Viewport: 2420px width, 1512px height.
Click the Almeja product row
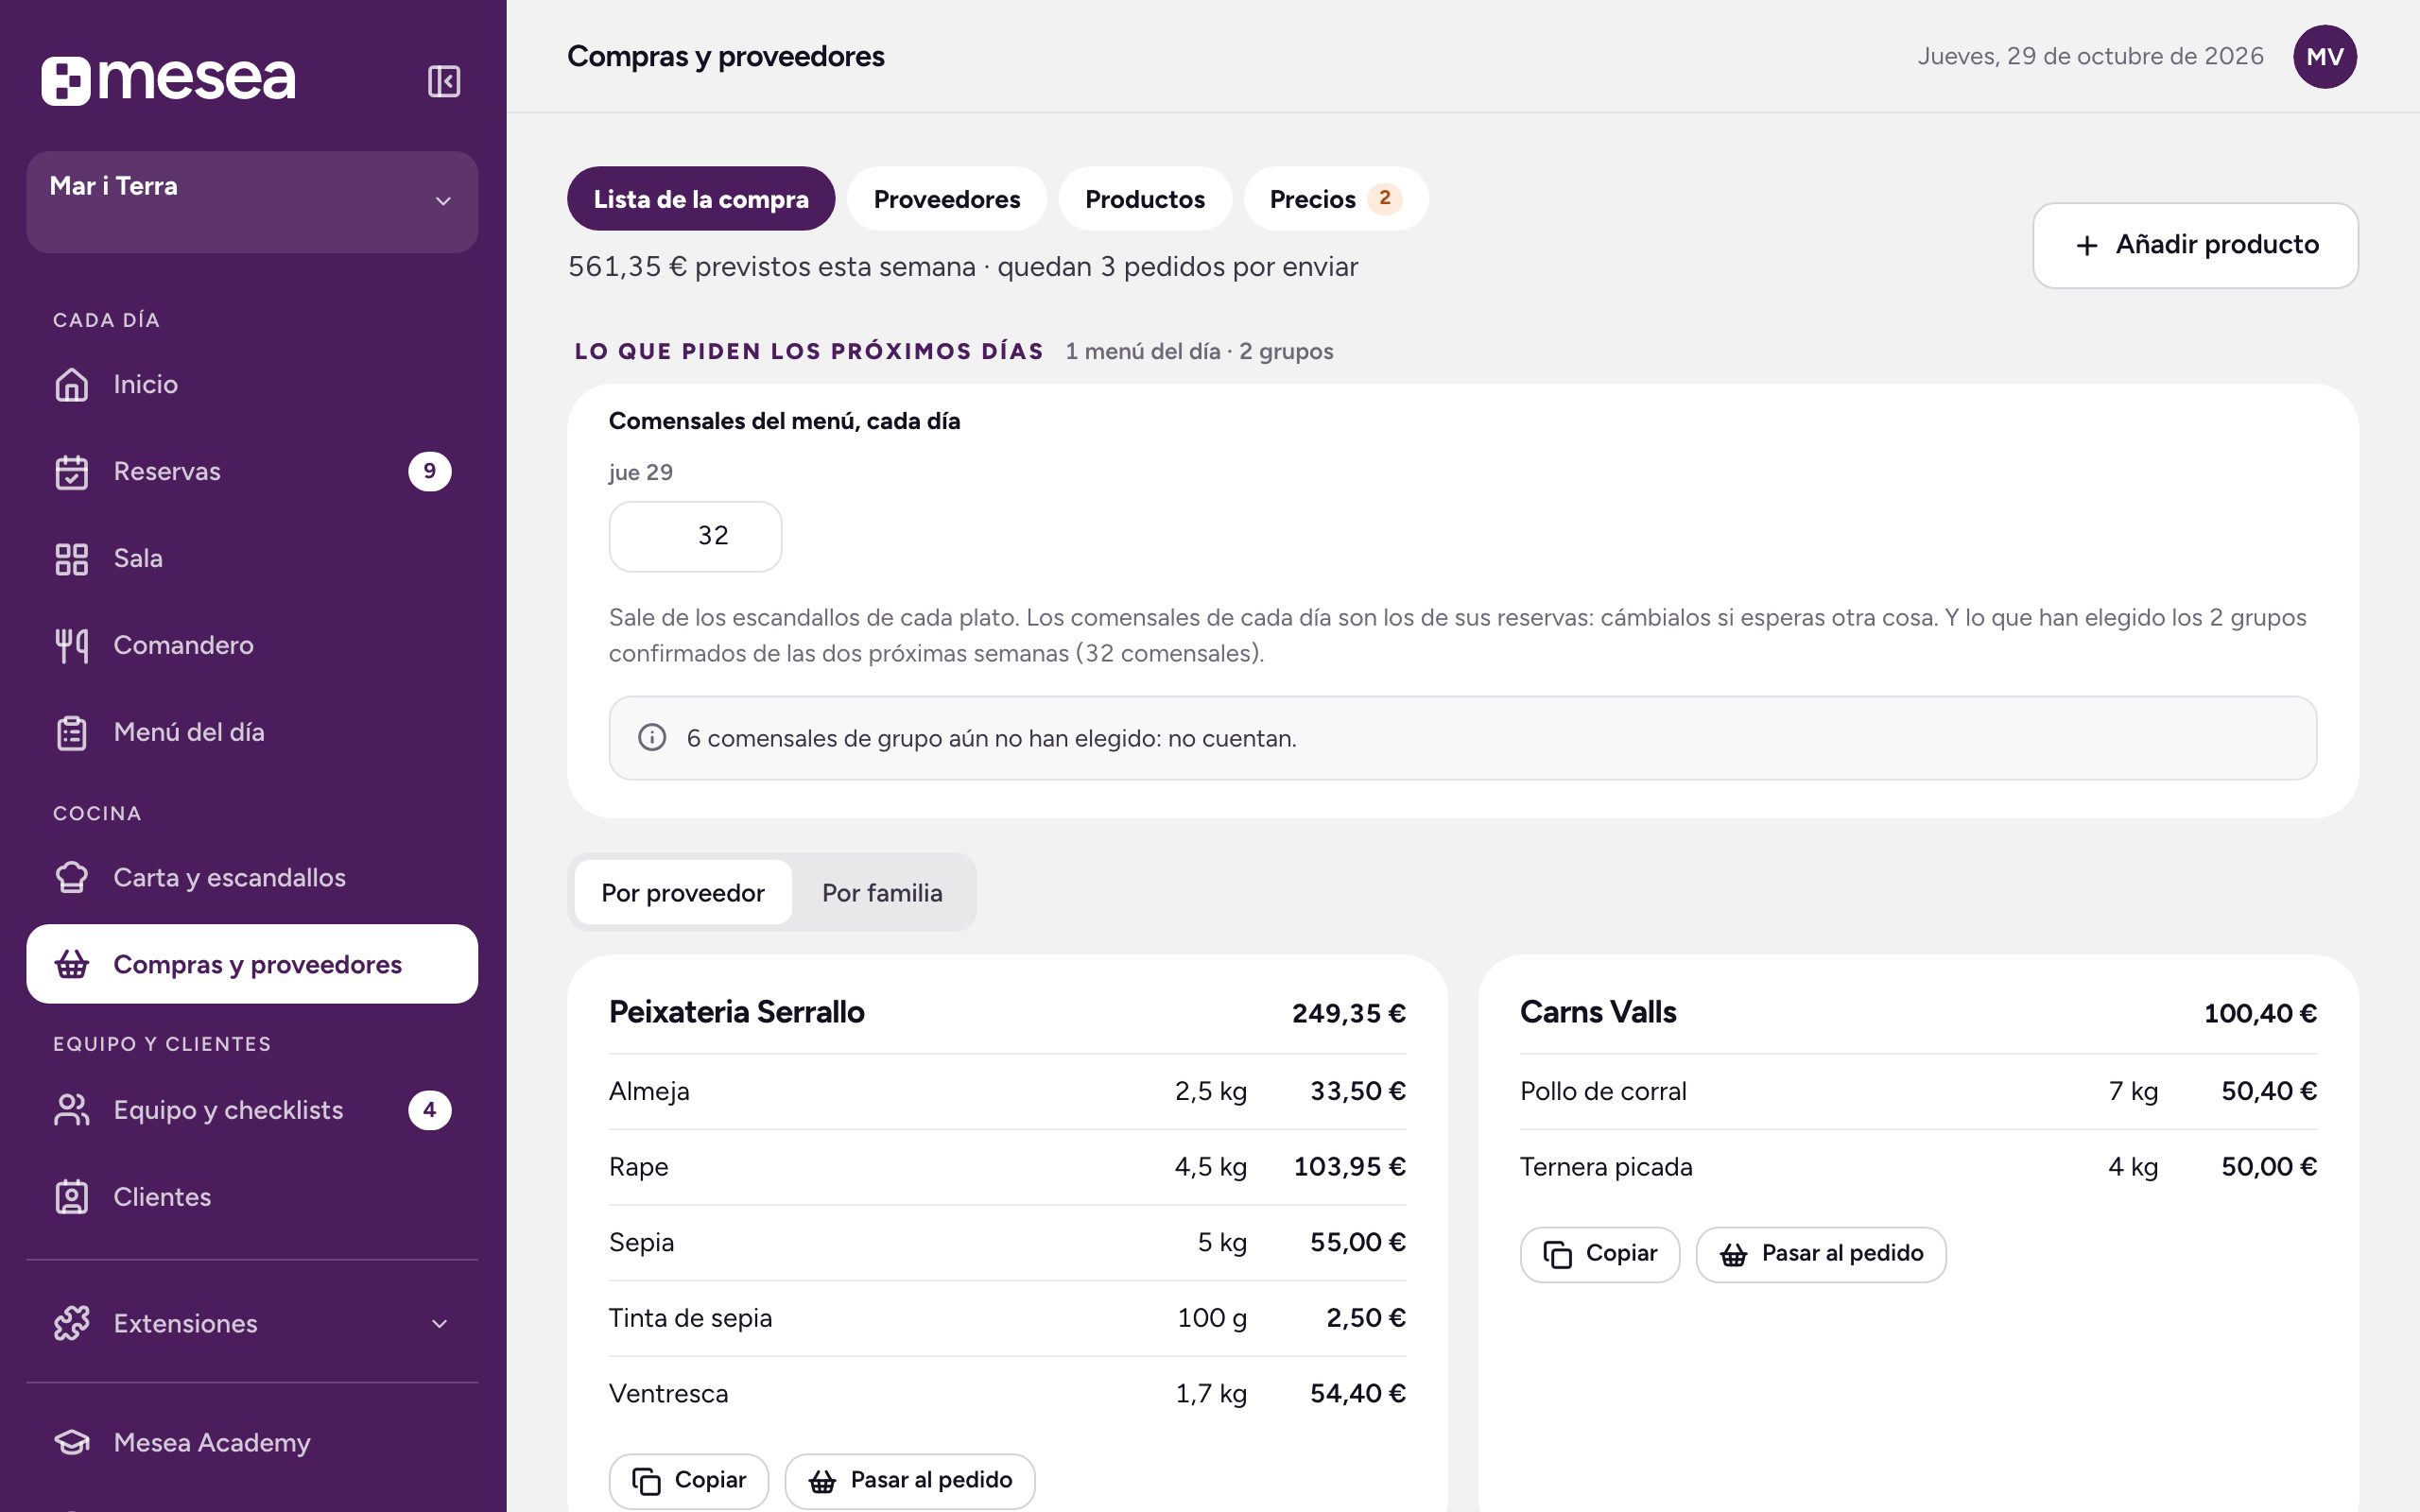tap(1007, 1091)
